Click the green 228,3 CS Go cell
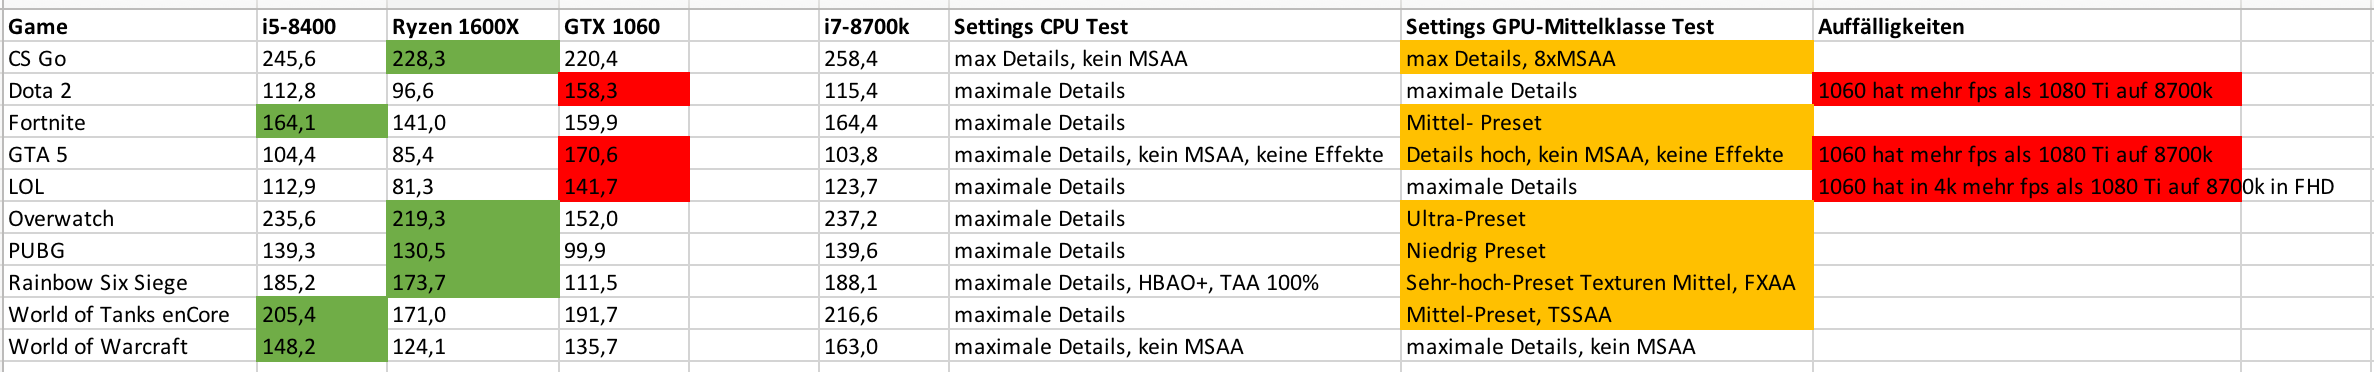Image resolution: width=2374 pixels, height=372 pixels. [473, 58]
